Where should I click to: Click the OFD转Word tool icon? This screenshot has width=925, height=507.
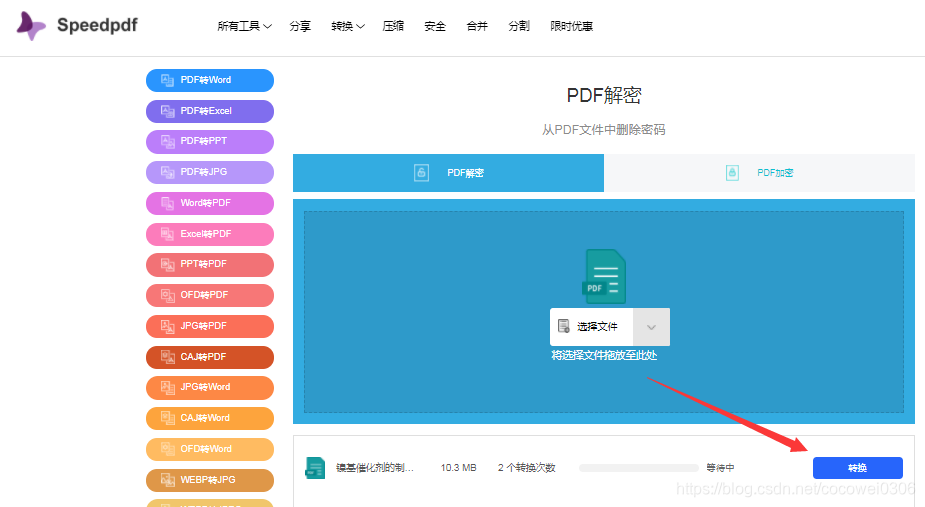pos(168,449)
